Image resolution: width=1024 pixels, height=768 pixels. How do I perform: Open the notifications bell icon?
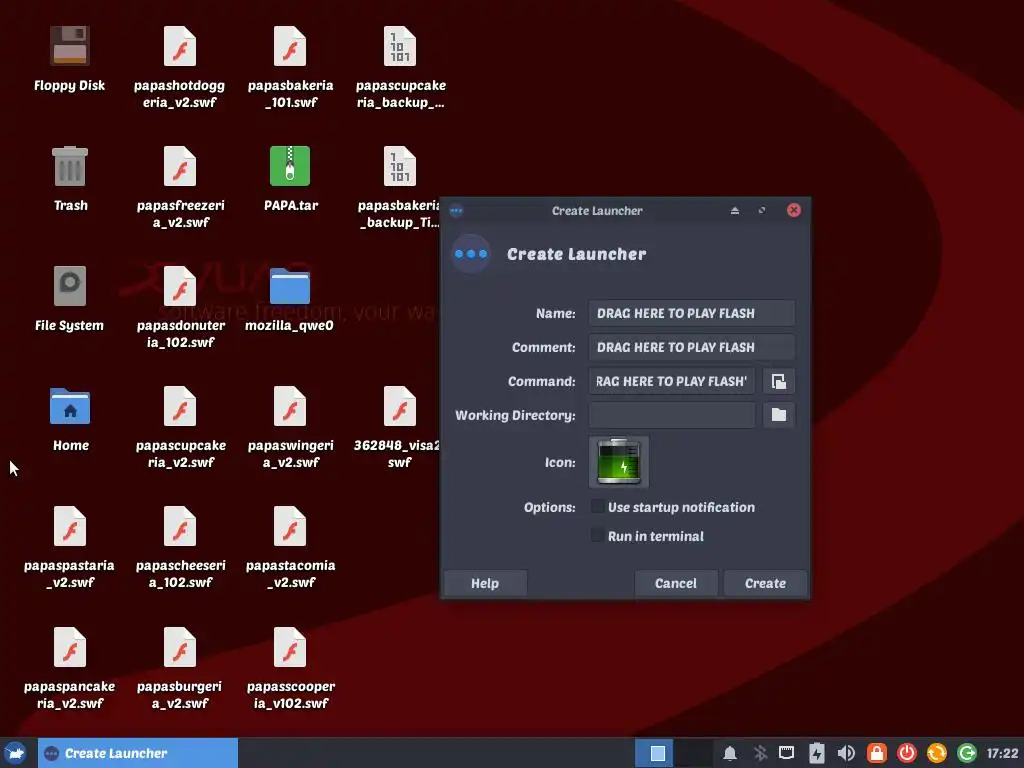730,754
